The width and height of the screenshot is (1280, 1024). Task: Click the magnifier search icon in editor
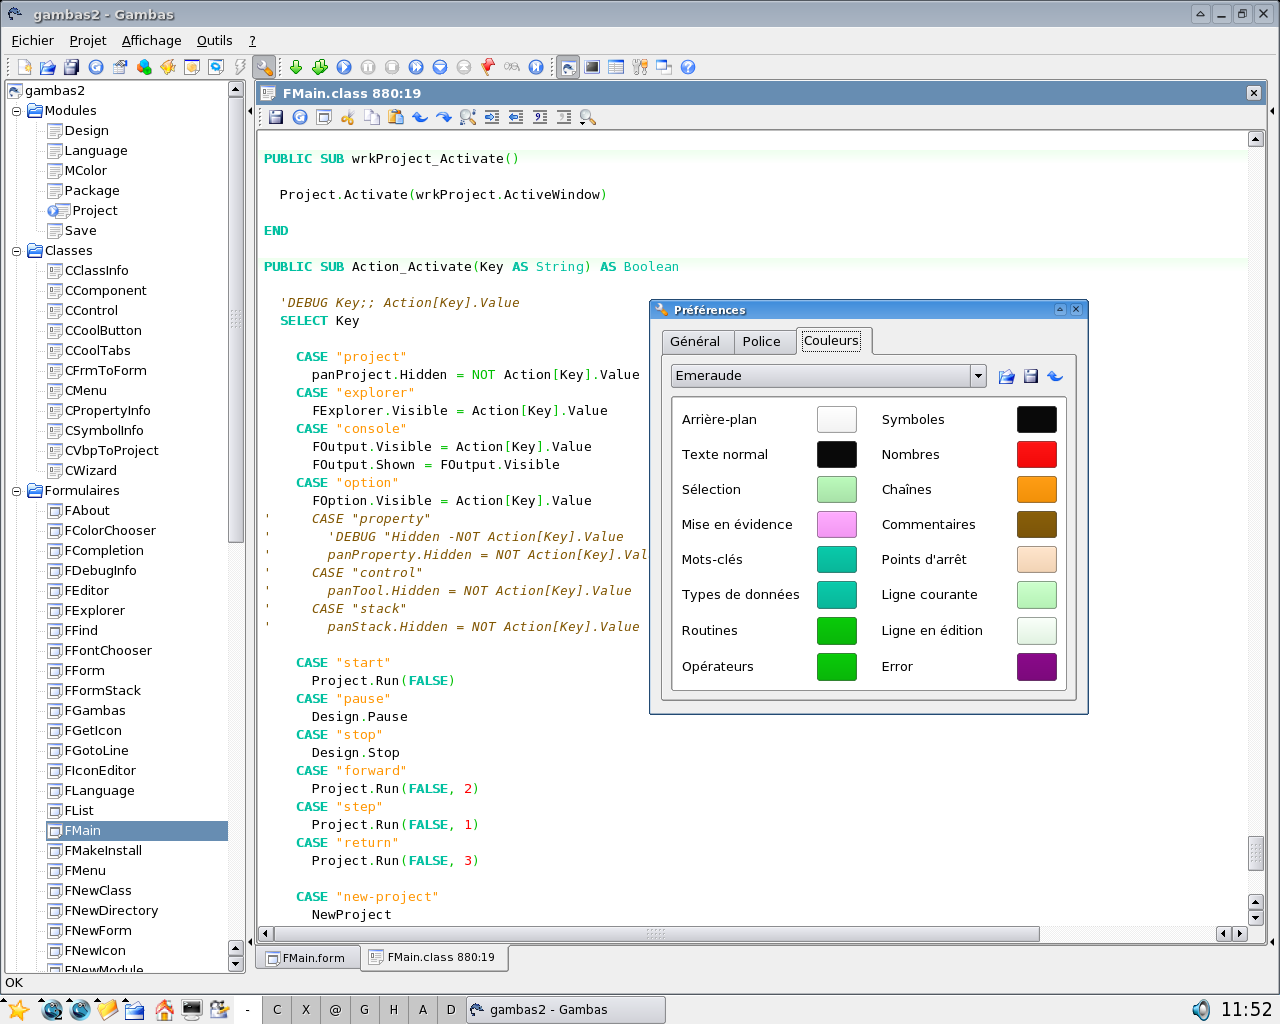pos(588,117)
